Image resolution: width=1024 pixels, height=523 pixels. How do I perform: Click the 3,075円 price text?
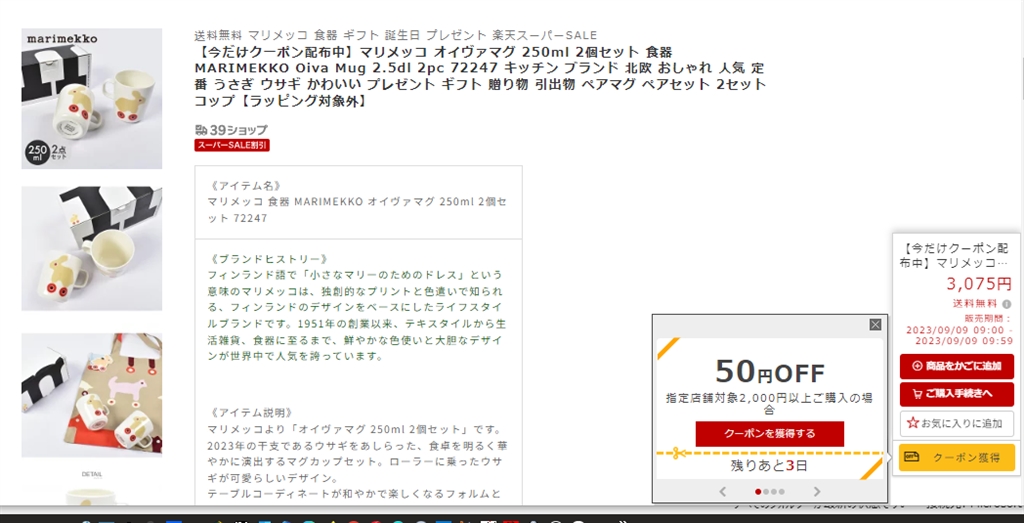979,283
